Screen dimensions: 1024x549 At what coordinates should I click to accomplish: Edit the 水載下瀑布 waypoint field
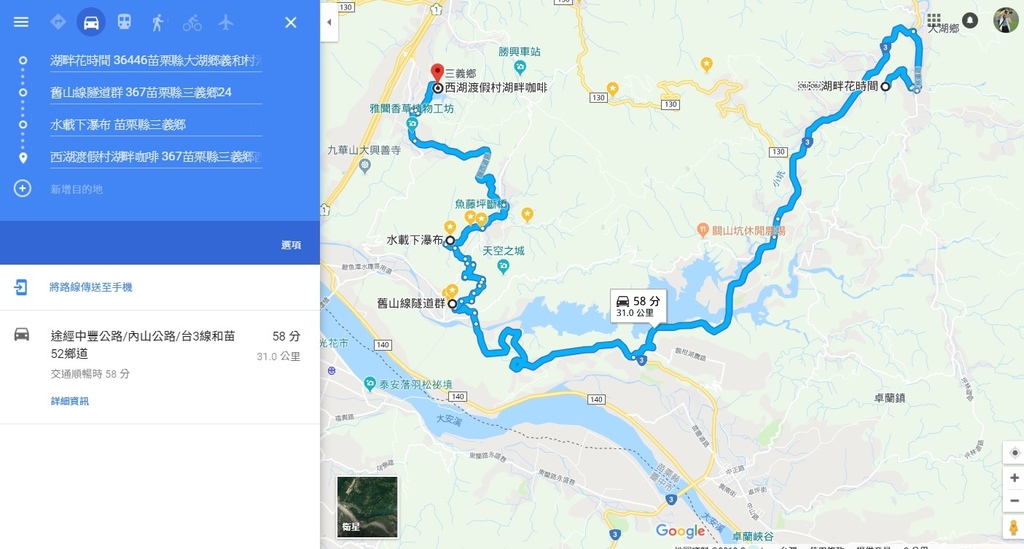tap(155, 125)
